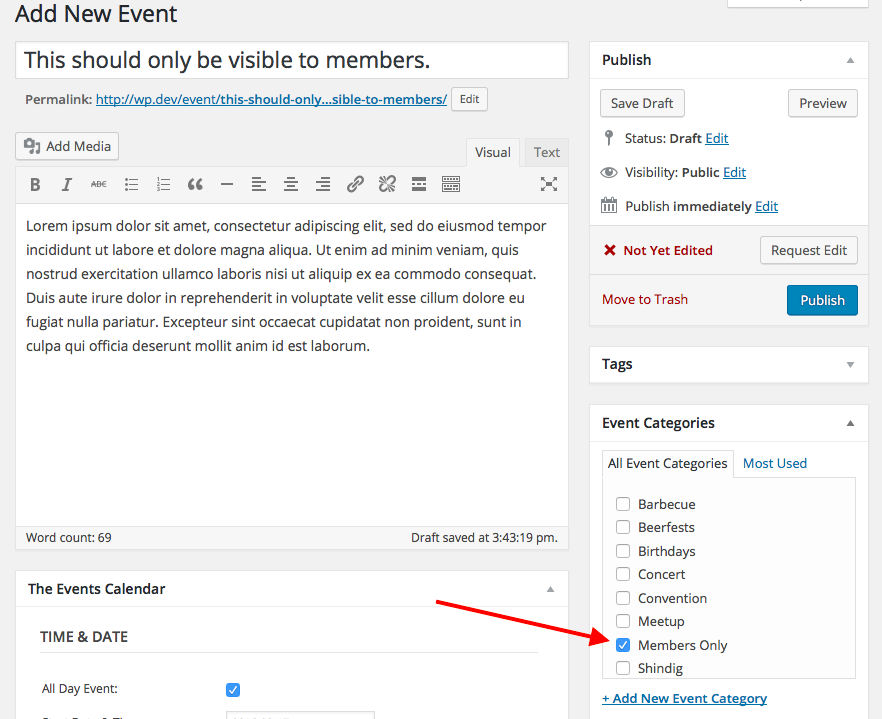Uncheck the Members Only category
The width and height of the screenshot is (882, 719).
coord(623,645)
